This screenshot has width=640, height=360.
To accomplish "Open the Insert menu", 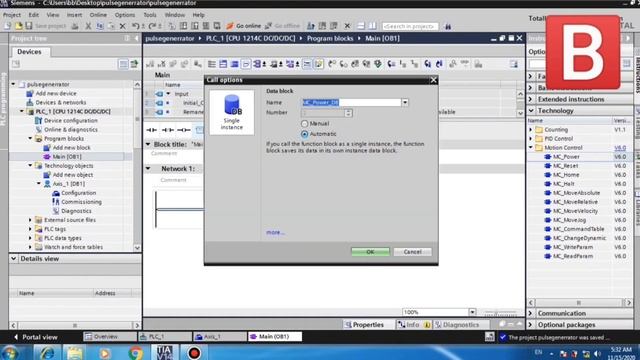I will pyautogui.click(x=74, y=15).
